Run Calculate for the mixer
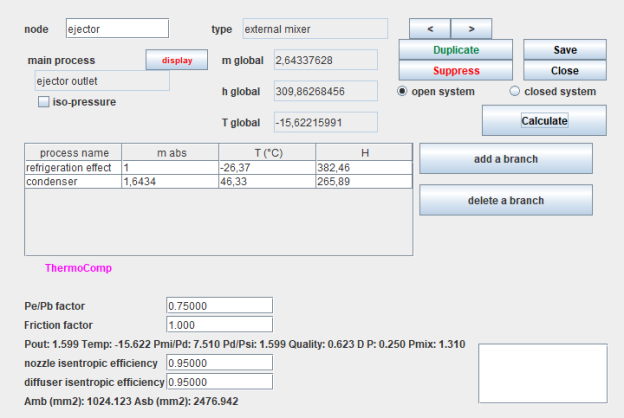 544,121
